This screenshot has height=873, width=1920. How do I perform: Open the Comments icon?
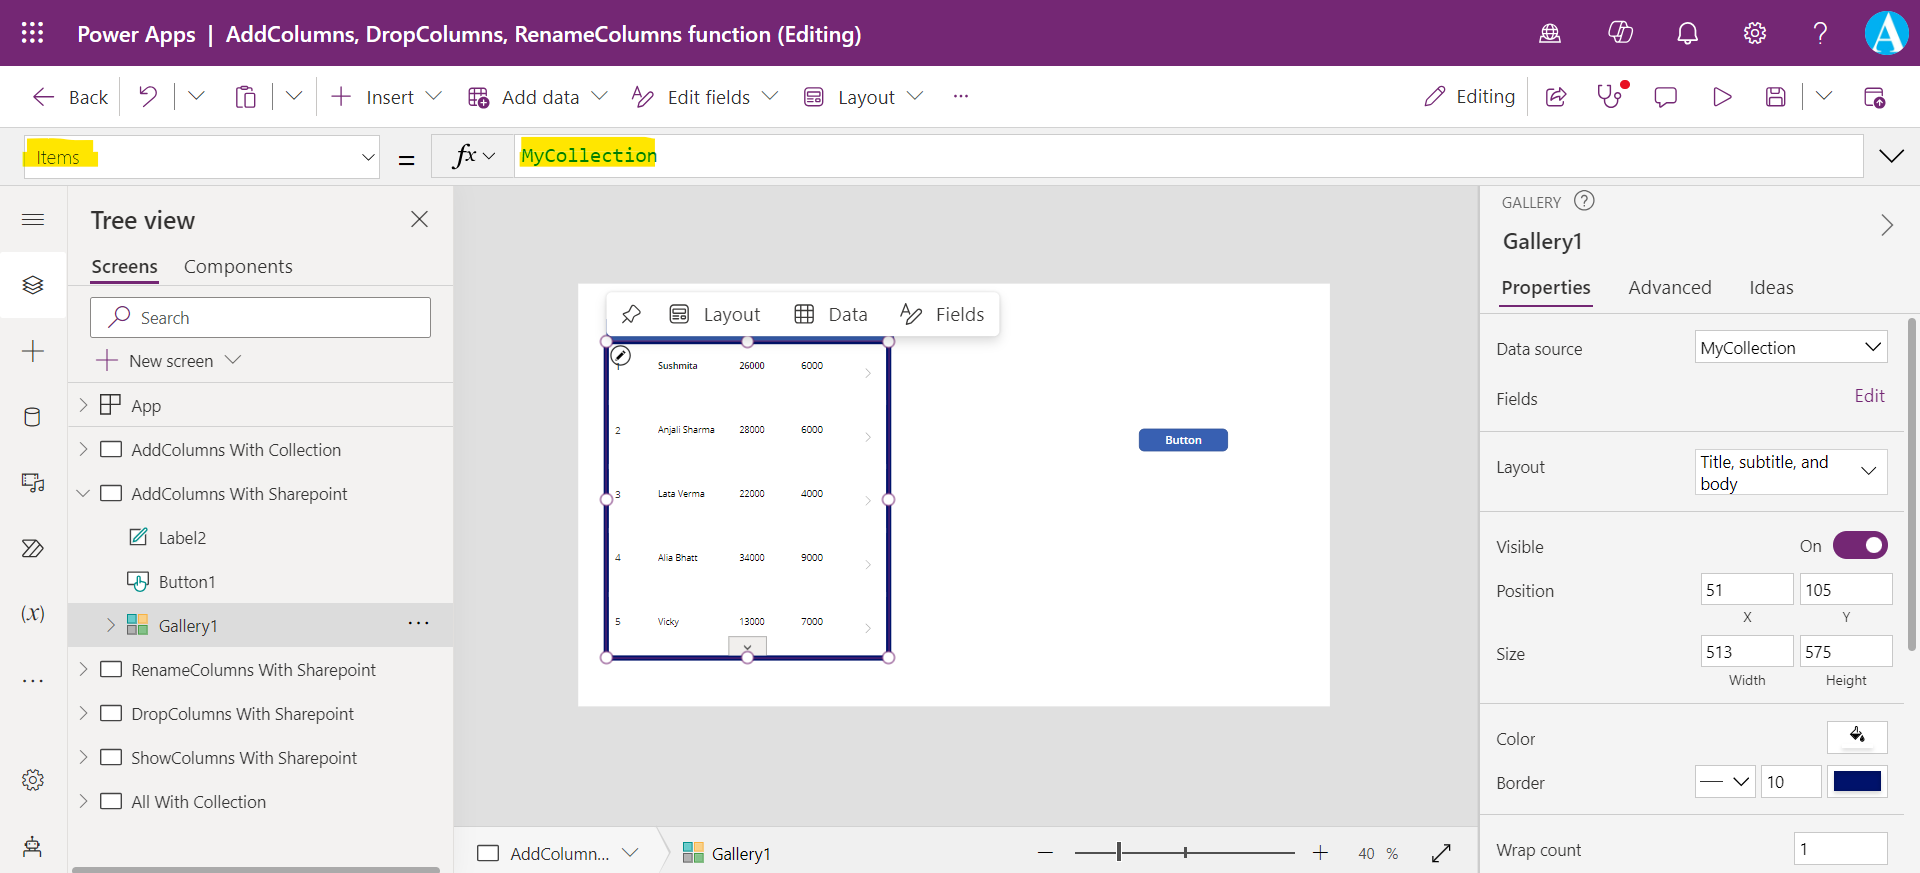[x=1665, y=97]
